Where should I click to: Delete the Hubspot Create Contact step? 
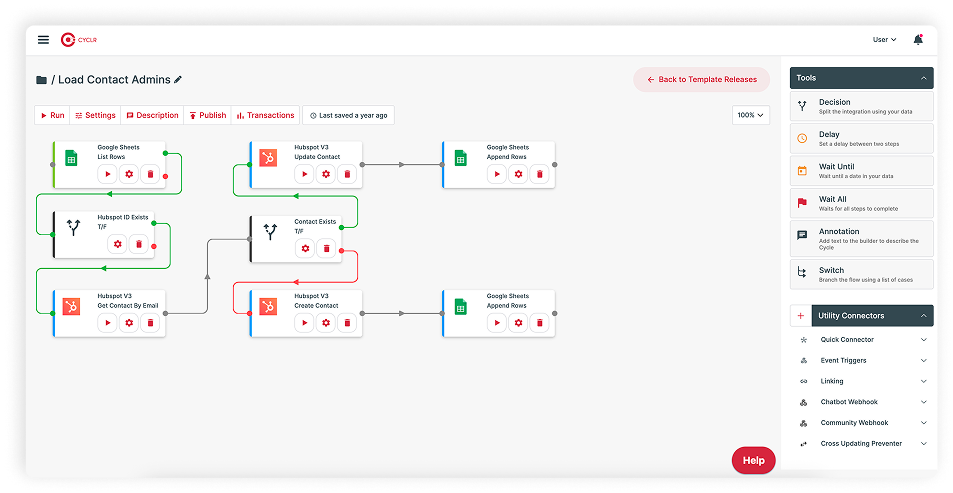347,322
